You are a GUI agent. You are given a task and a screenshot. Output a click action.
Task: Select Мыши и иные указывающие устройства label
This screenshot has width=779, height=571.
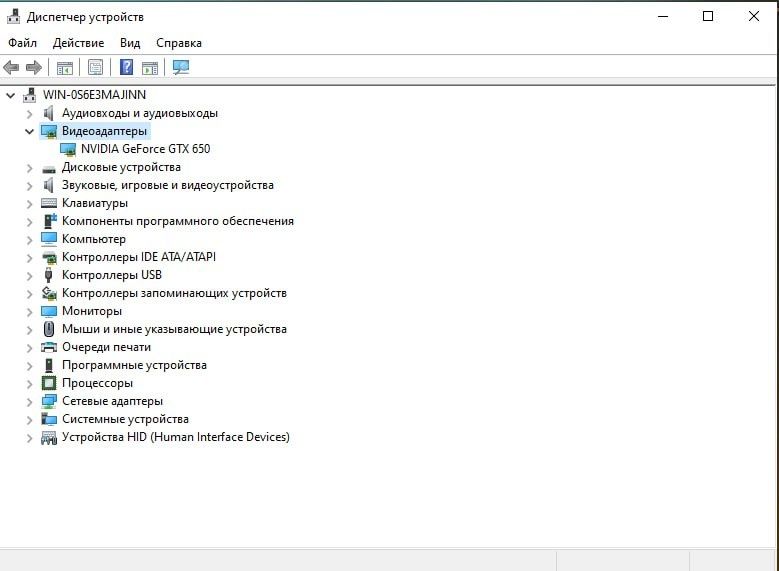click(x=174, y=329)
